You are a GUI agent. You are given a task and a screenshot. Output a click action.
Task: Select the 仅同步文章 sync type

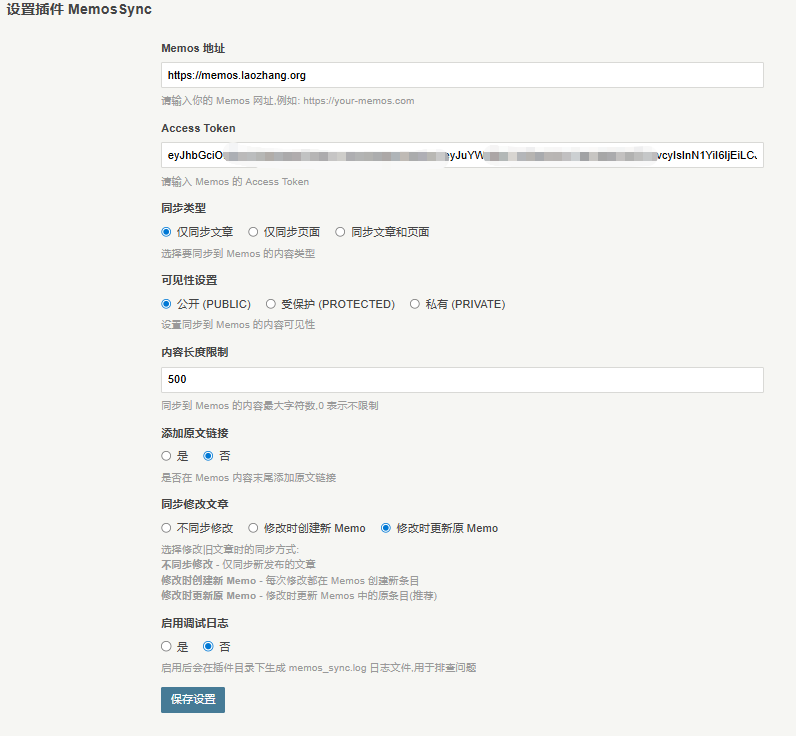[x=167, y=232]
